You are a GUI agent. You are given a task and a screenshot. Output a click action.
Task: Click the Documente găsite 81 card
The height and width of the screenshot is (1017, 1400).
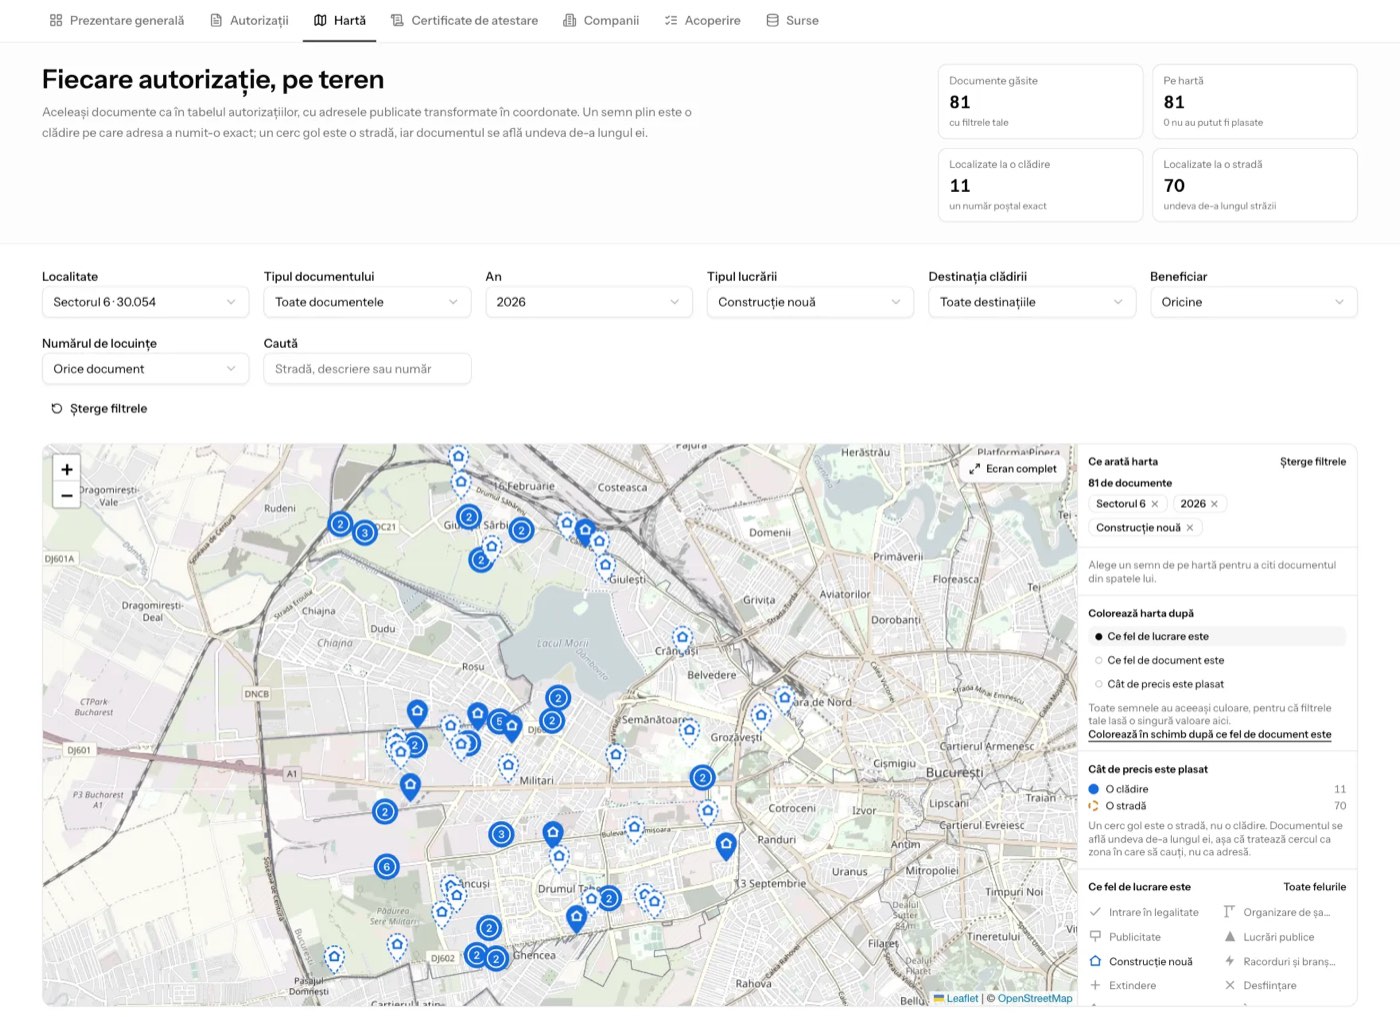pos(1040,101)
